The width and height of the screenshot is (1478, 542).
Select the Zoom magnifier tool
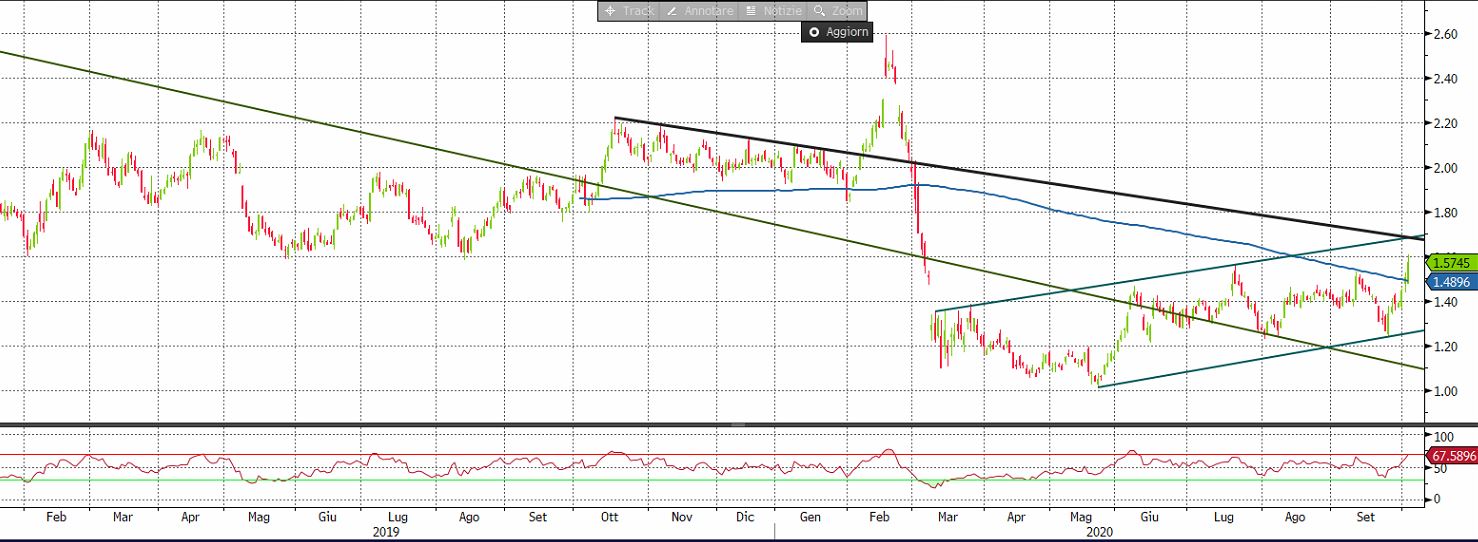[837, 11]
